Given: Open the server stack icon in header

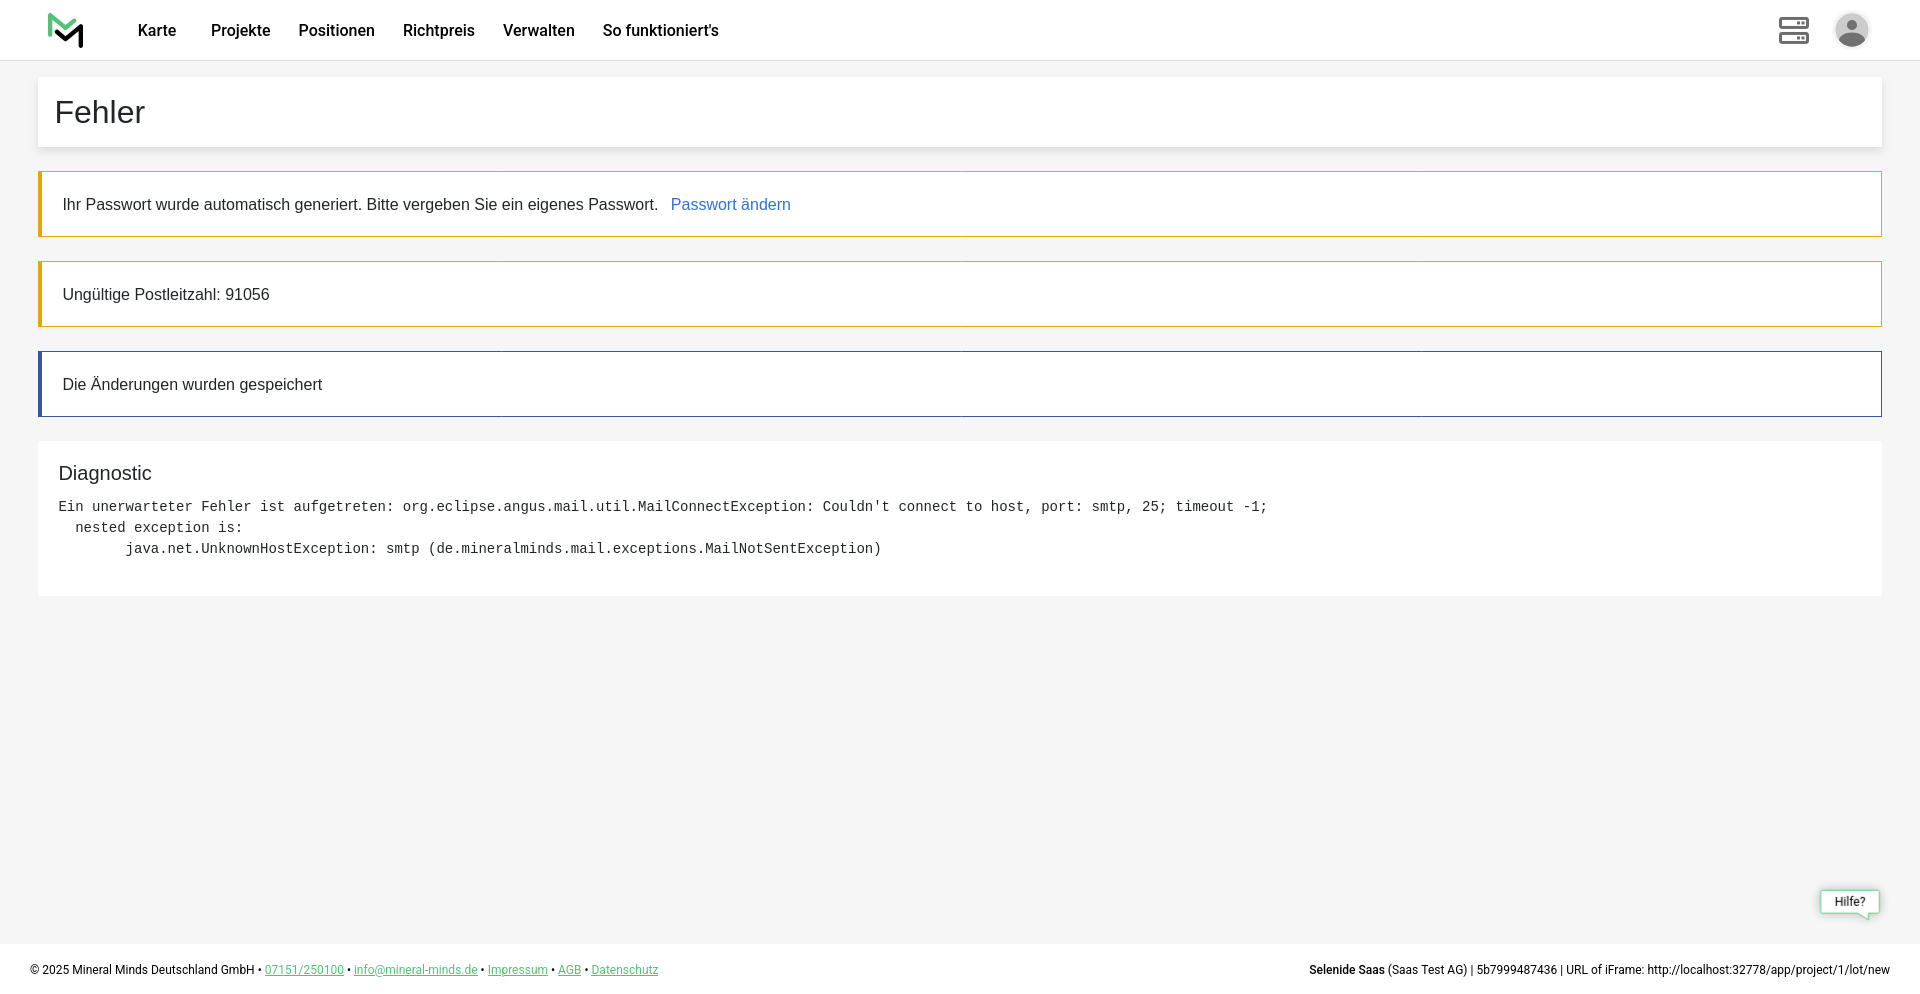Looking at the screenshot, I should point(1793,30).
